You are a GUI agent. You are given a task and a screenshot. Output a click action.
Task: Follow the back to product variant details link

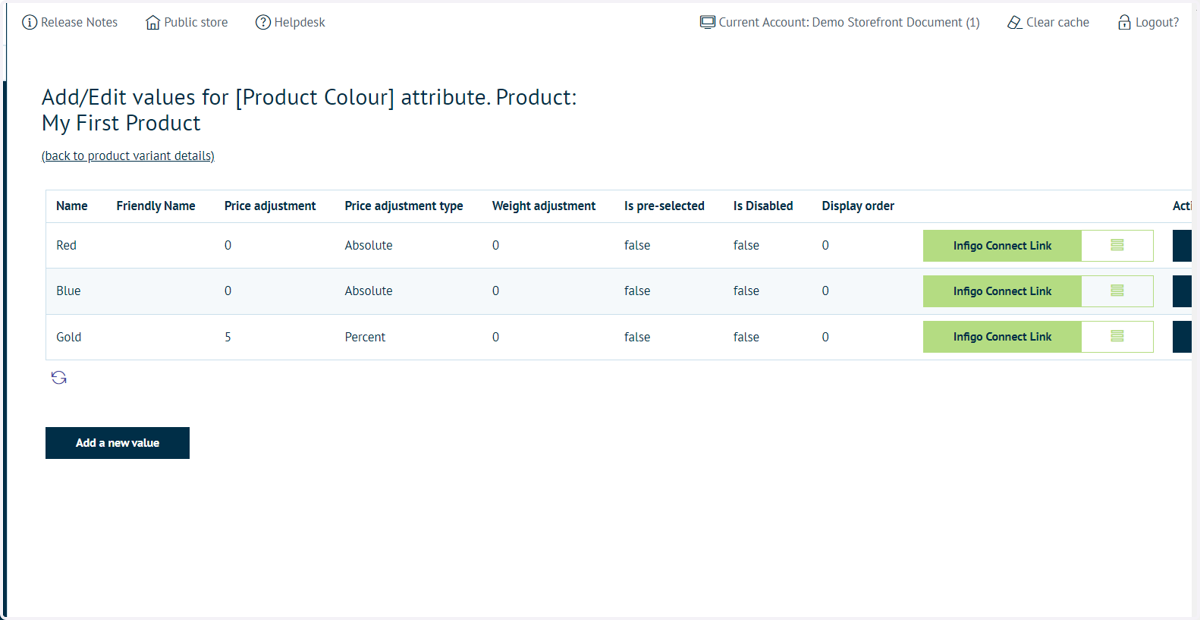[x=128, y=156]
